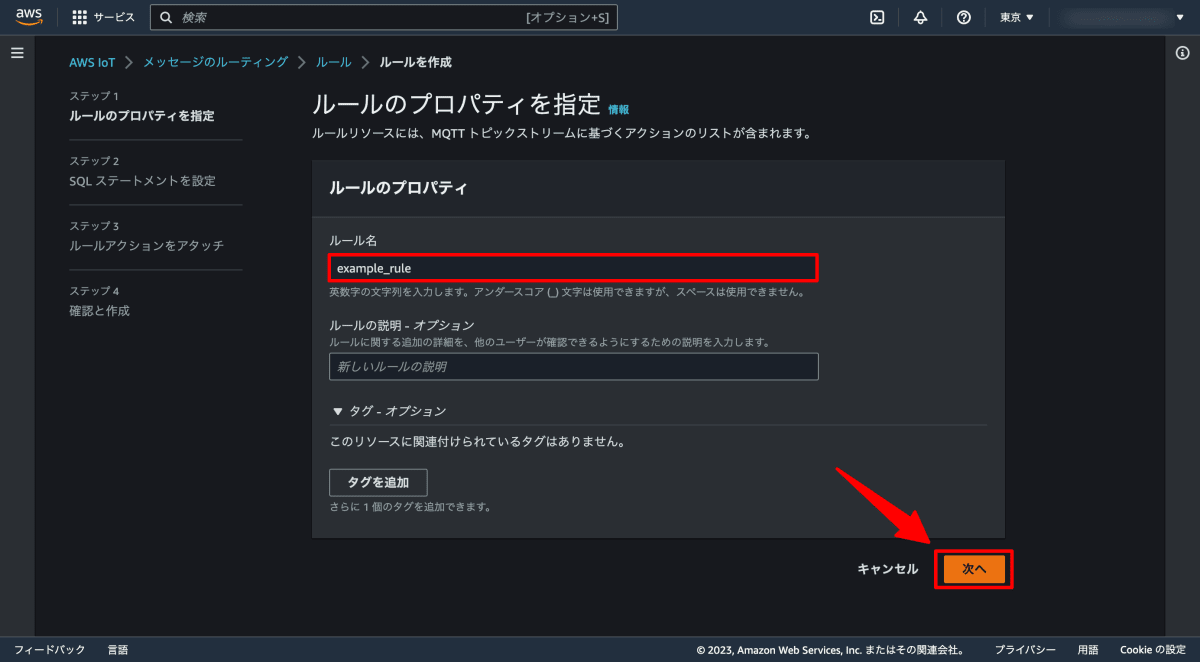Open Cookie の設定 footer link
The width and height of the screenshot is (1200, 662).
point(1153,650)
